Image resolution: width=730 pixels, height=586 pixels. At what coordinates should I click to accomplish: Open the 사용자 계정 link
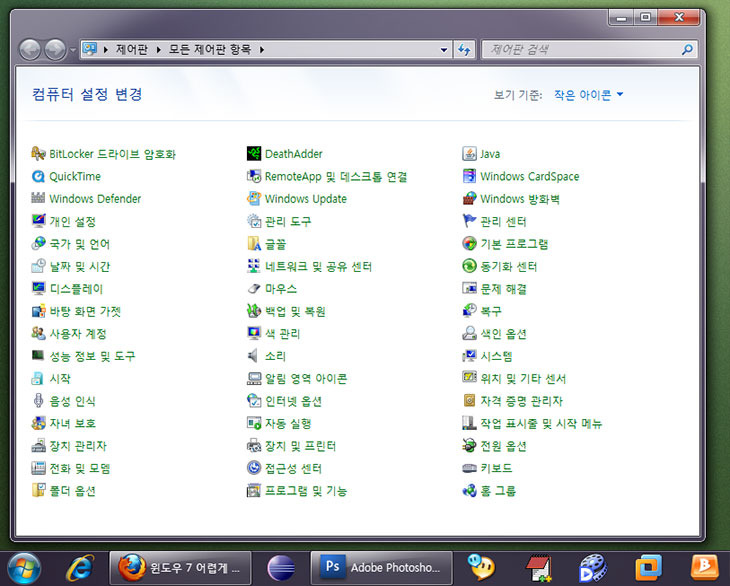coord(78,333)
